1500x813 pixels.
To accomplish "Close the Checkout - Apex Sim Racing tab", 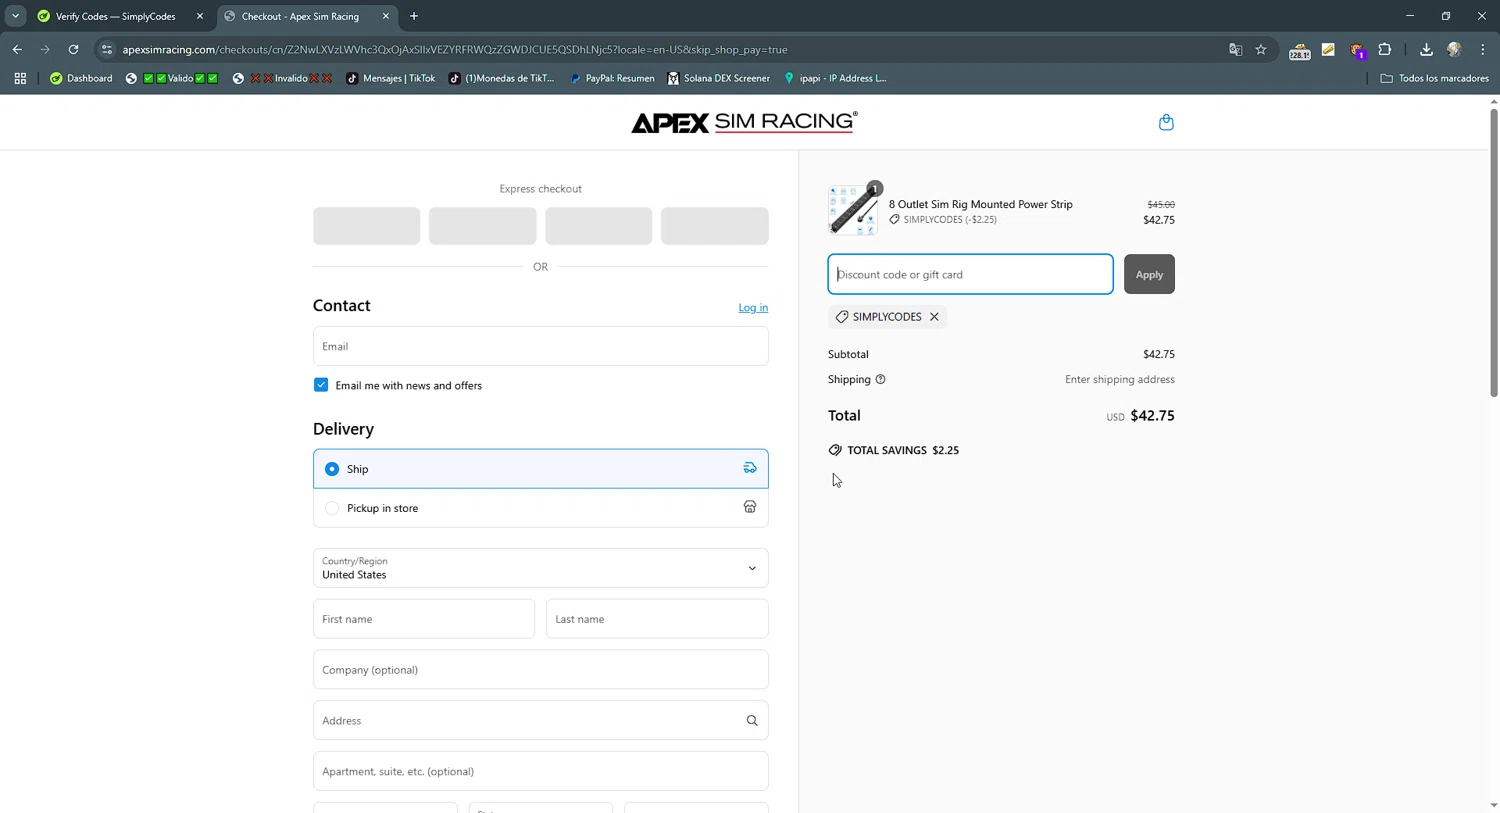I will click(386, 16).
